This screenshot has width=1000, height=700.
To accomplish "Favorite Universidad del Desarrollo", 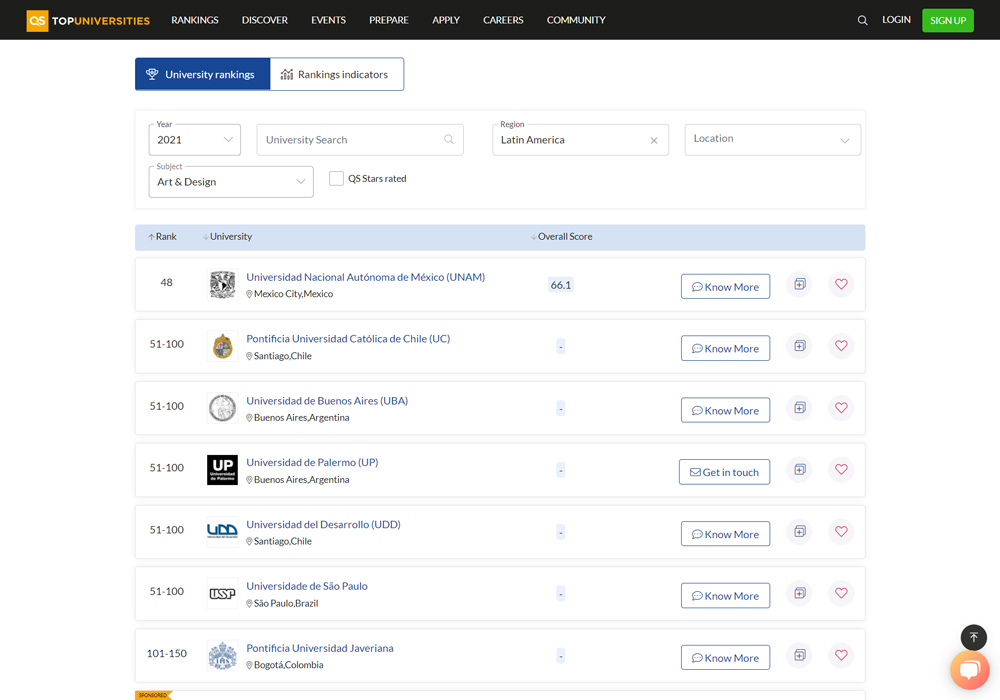I will pyautogui.click(x=841, y=532).
